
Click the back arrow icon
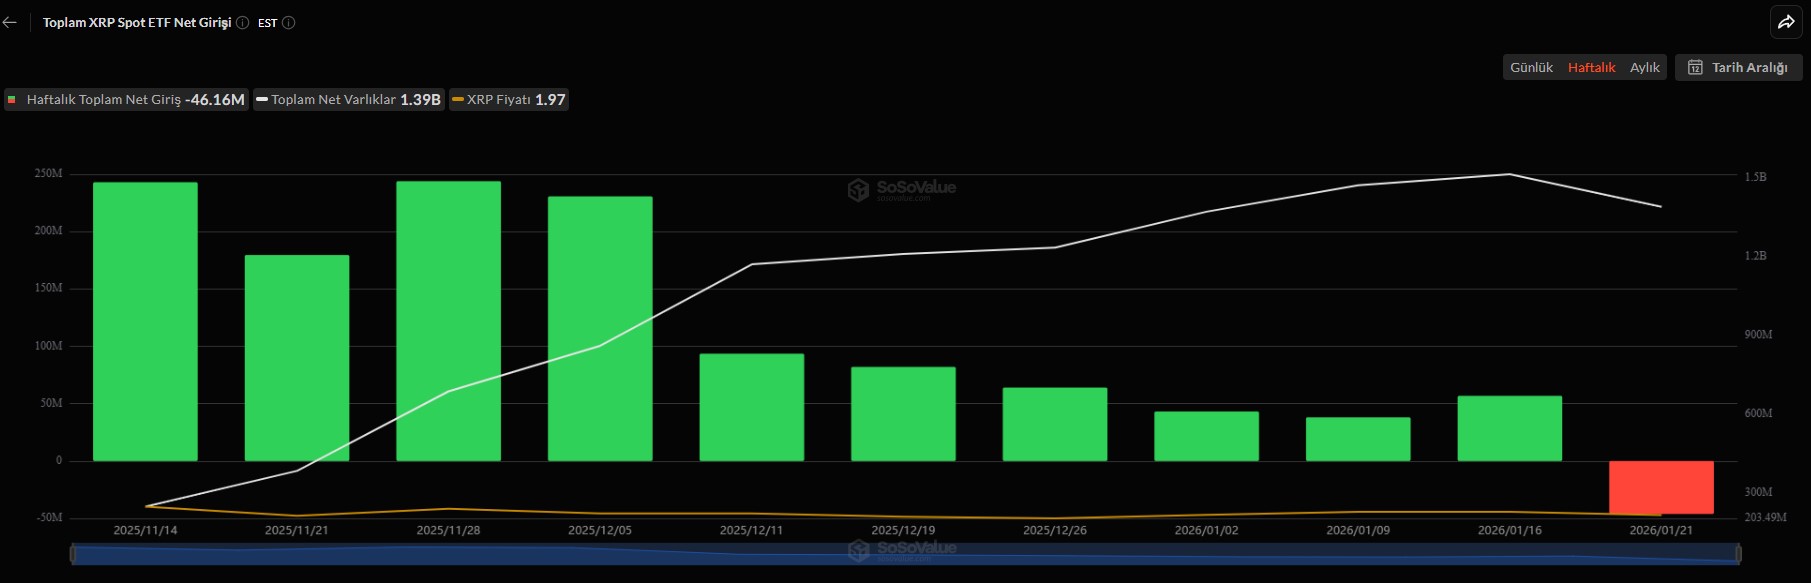click(10, 22)
